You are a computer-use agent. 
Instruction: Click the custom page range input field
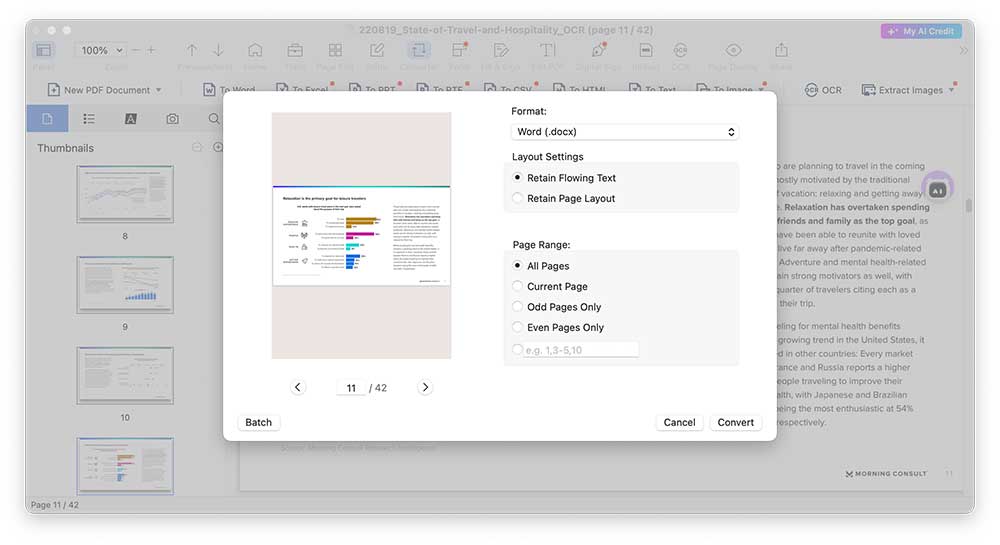(x=580, y=350)
